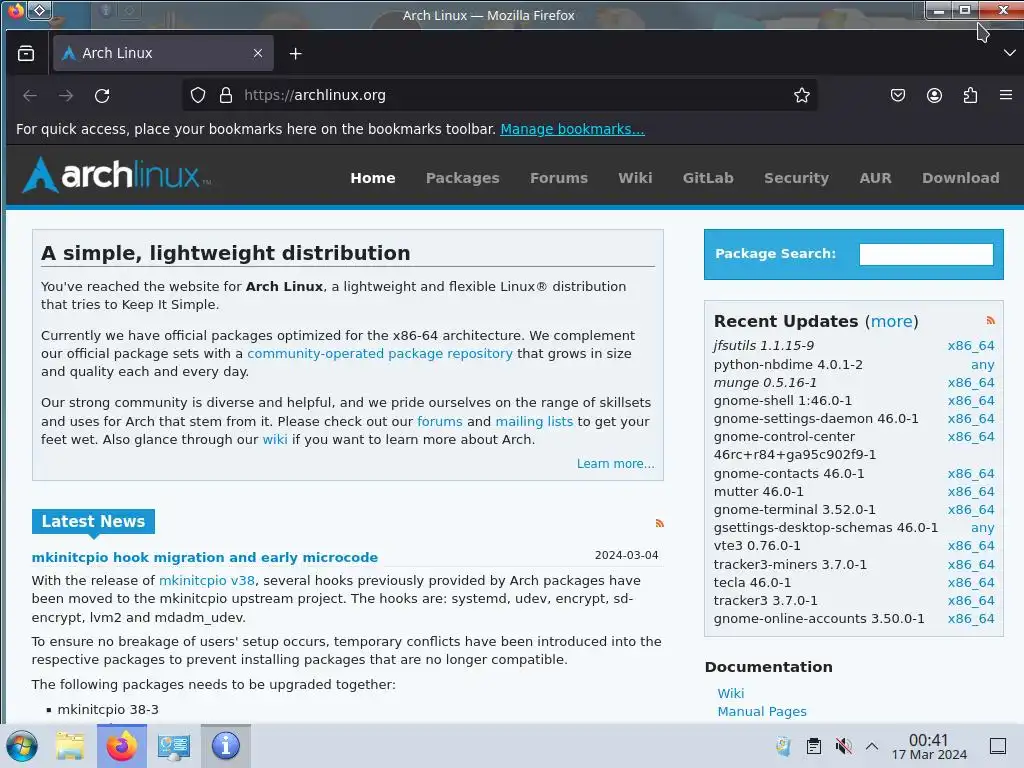This screenshot has height=768, width=1024.
Task: Open AUR navigation item
Action: (875, 178)
